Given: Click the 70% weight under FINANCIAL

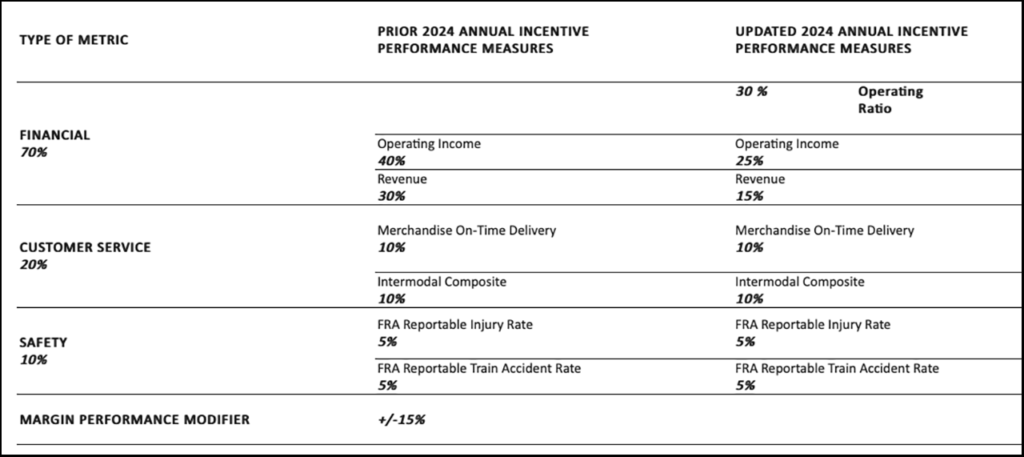Looking at the screenshot, I should point(34,153).
